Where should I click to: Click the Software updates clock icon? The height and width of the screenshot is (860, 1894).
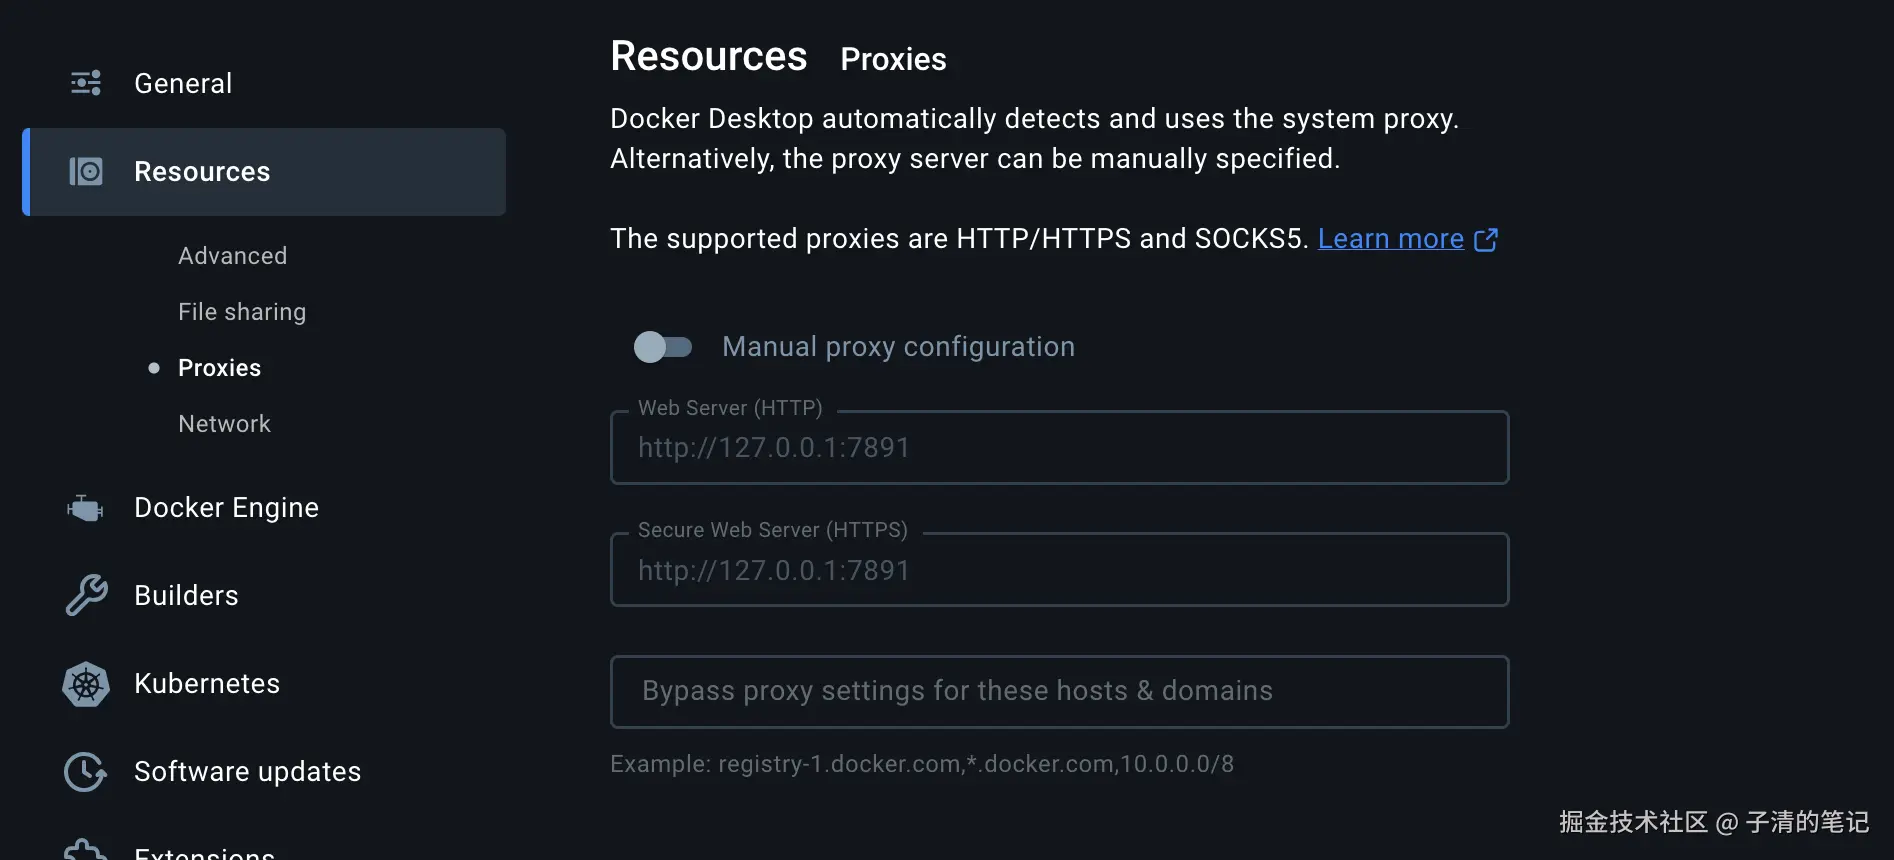[86, 772]
